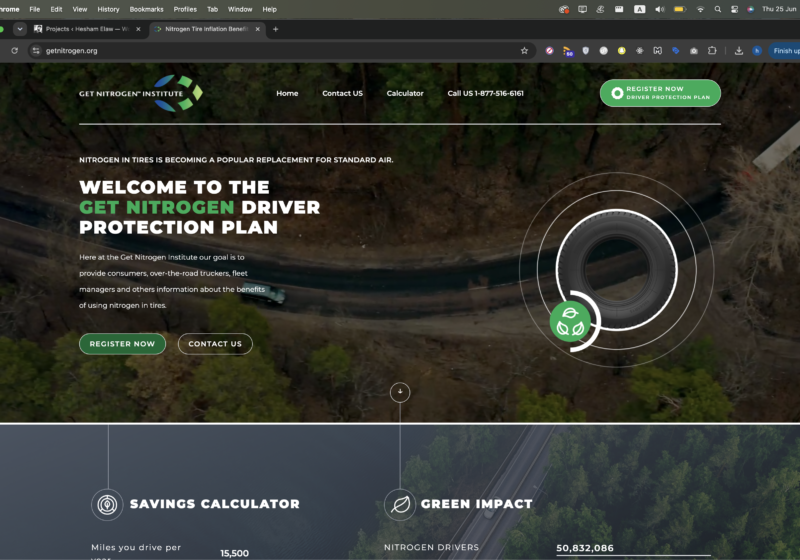Reload the page with the refresh icon
Image resolution: width=800 pixels, height=560 pixels.
[14, 50]
